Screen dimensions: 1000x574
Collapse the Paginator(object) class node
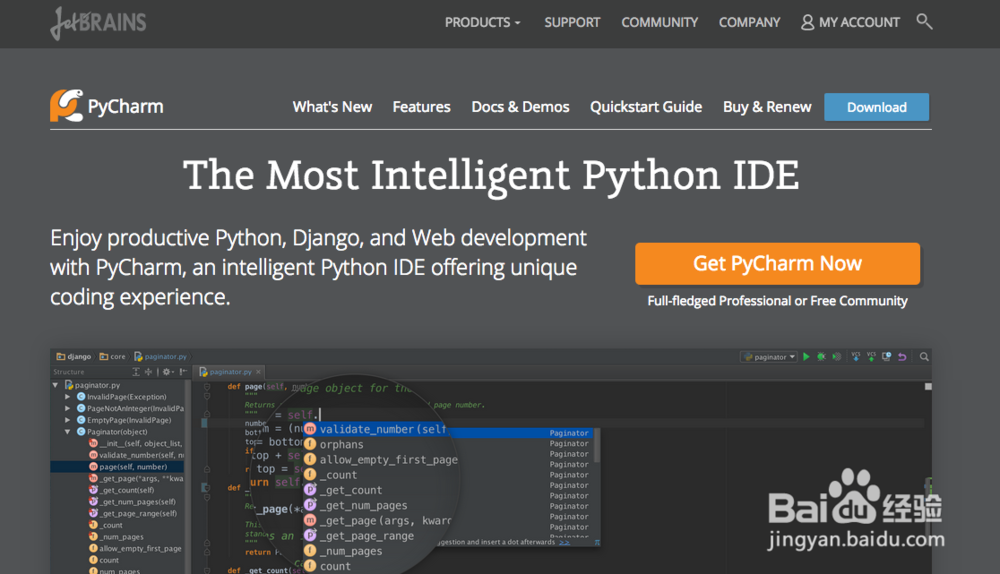point(68,432)
